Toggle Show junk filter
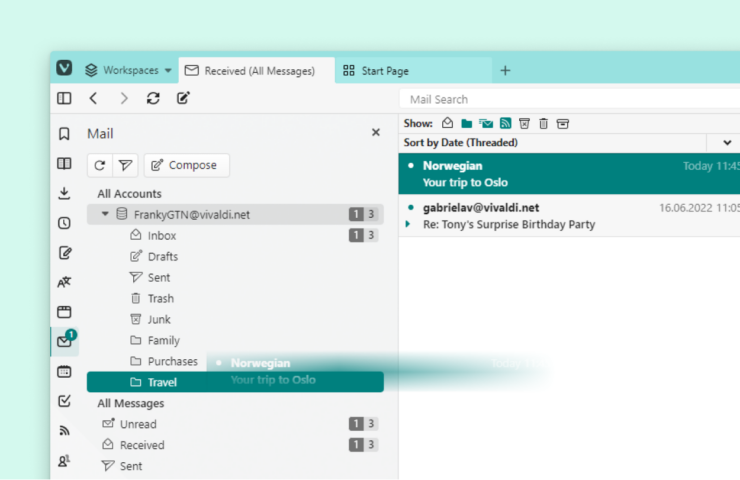 [x=524, y=124]
